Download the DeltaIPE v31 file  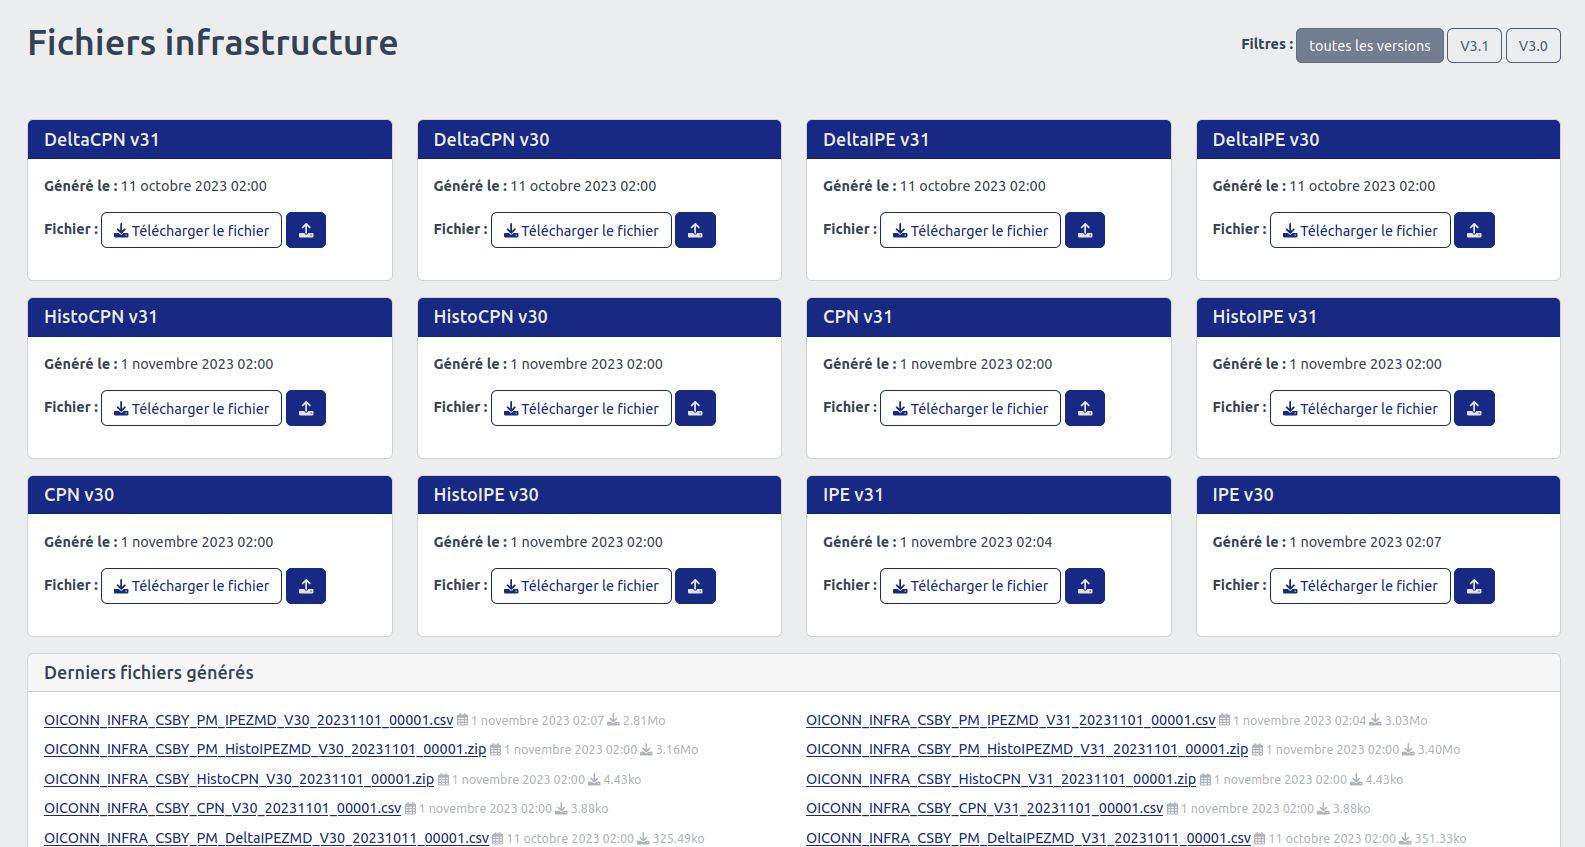click(x=970, y=230)
